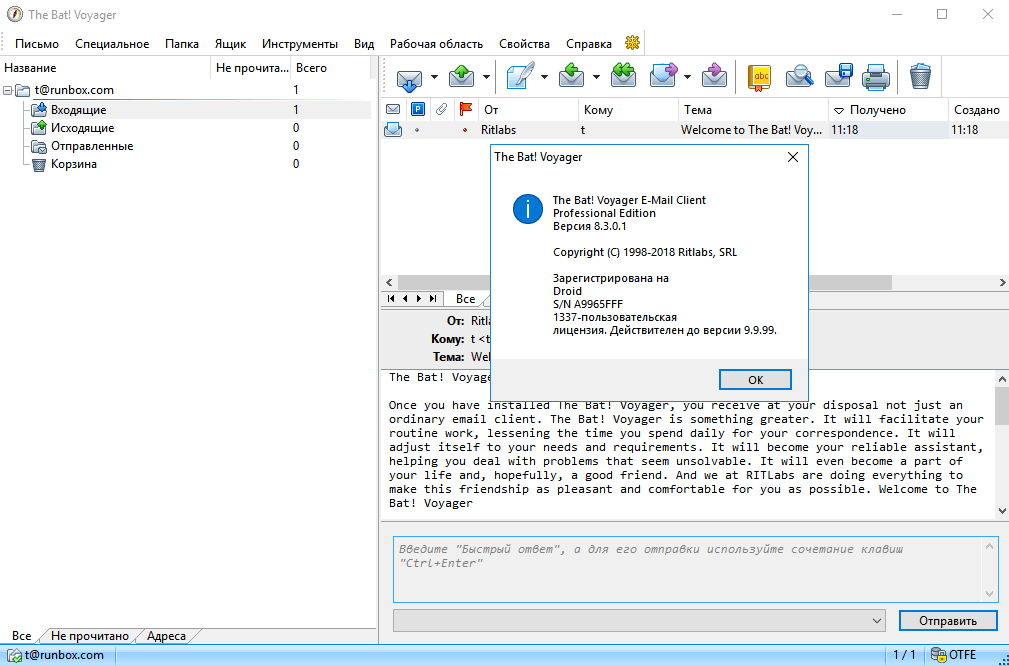The width and height of the screenshot is (1009, 666).
Task: Go to last message with navigation arrow
Action: coord(434,299)
